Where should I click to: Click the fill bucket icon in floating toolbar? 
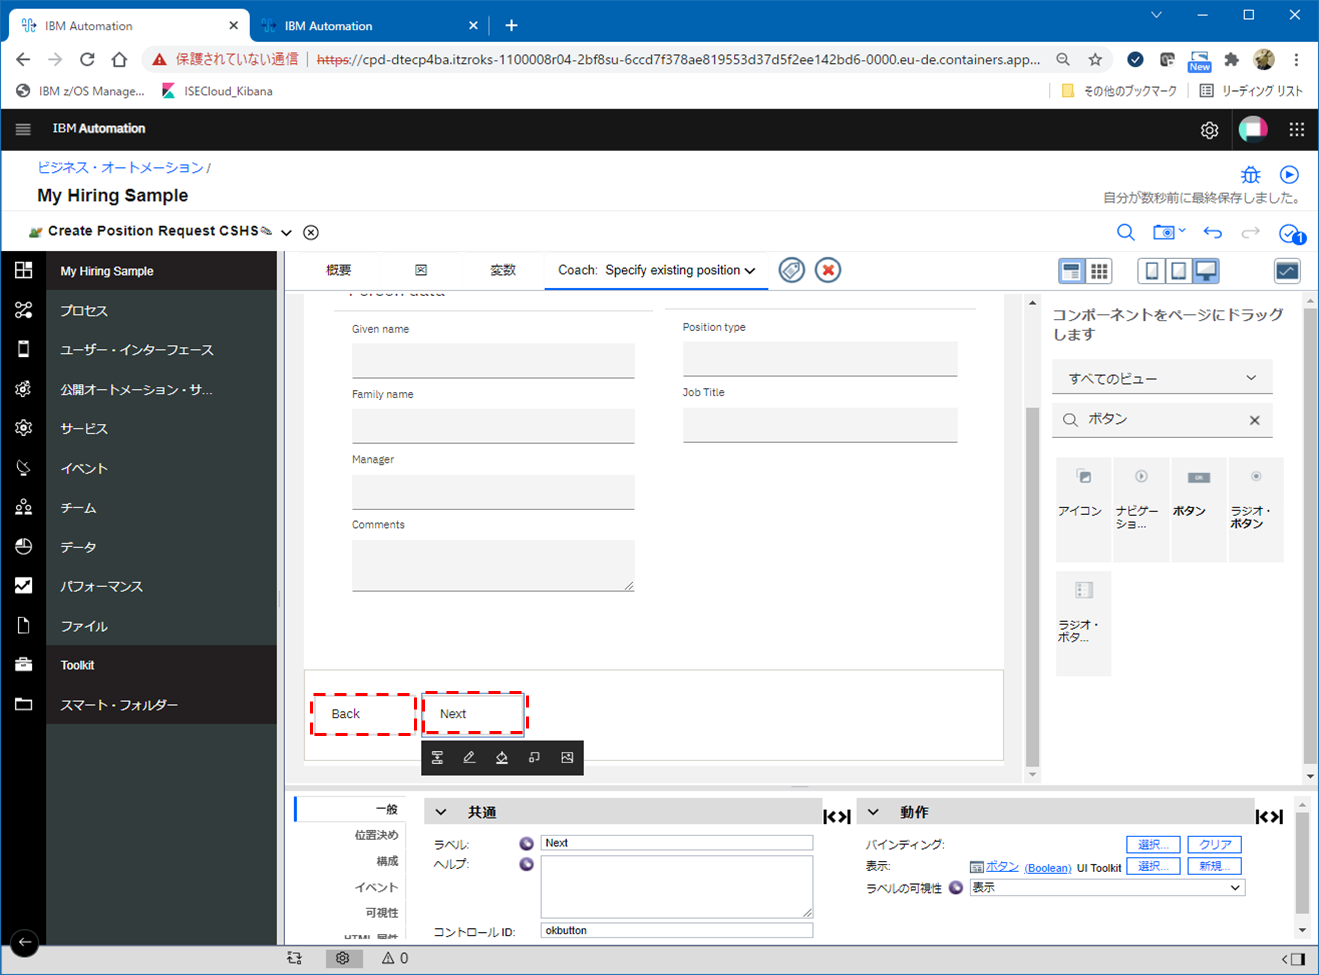tap(502, 758)
